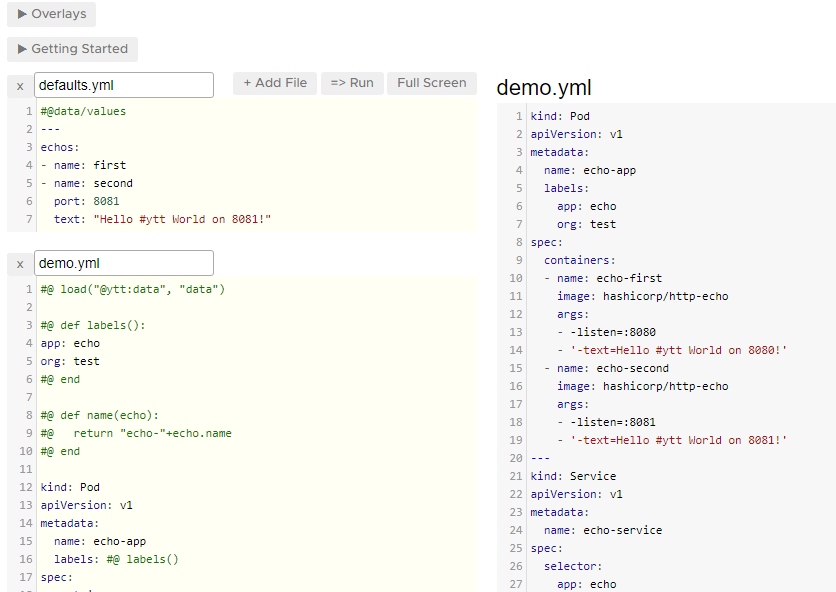
Task: Click the '-text=Hello #ytt World on 8080!' line
Action: coord(672,350)
